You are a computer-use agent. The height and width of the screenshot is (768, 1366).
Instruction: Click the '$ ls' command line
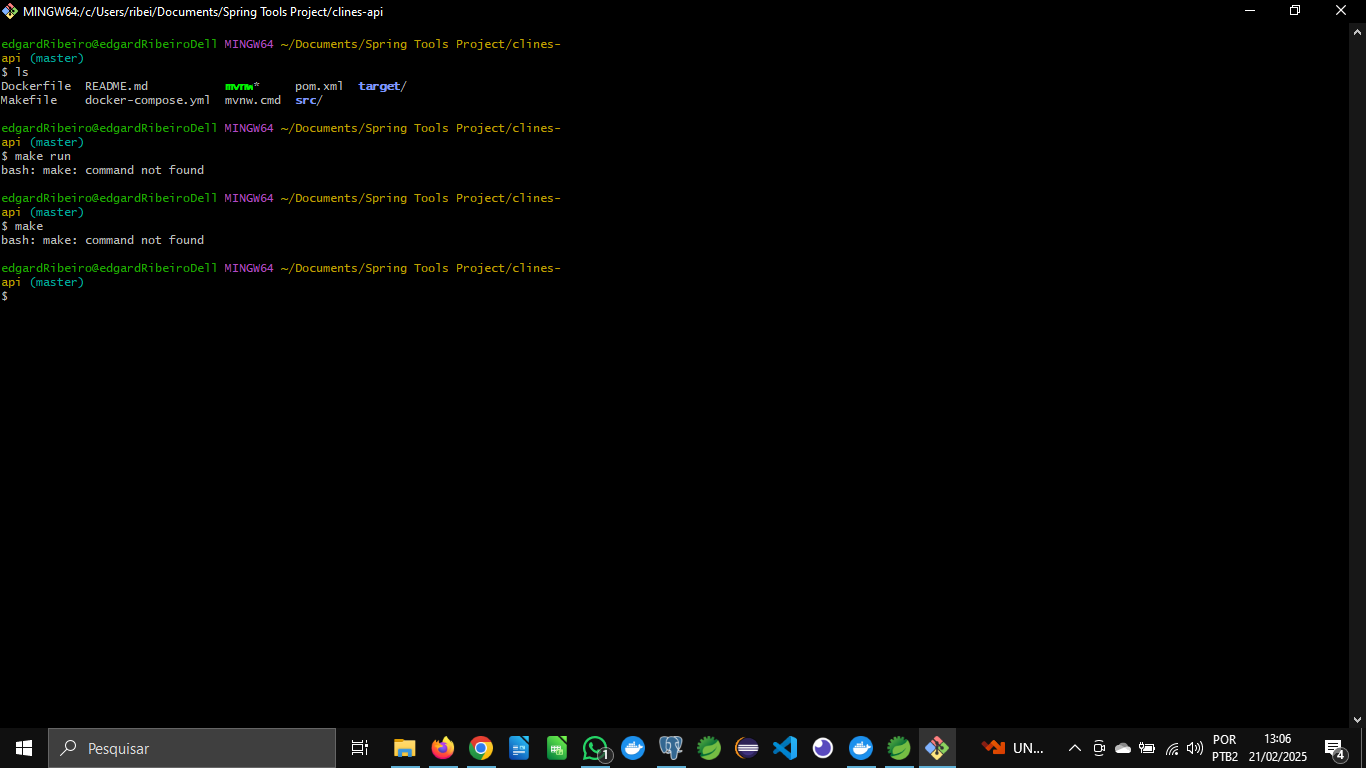click(15, 72)
